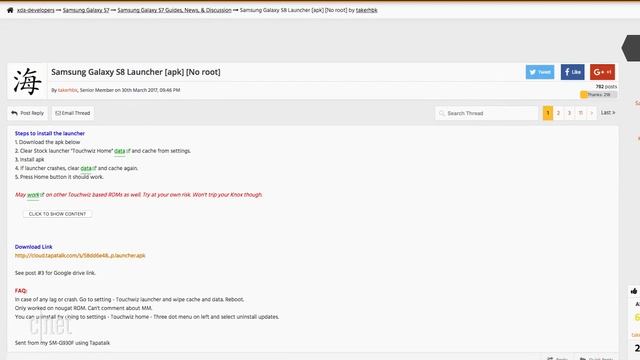This screenshot has width=640, height=360.
Task: Go to page 11 of thread
Action: [580, 113]
